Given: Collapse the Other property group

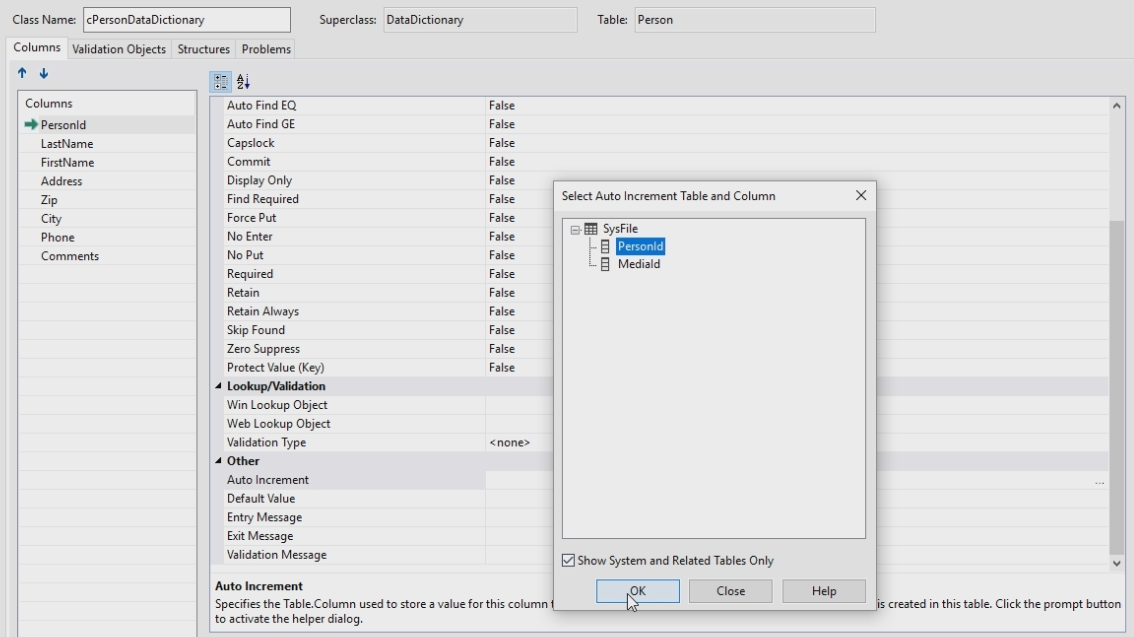Looking at the screenshot, I should (x=219, y=462).
